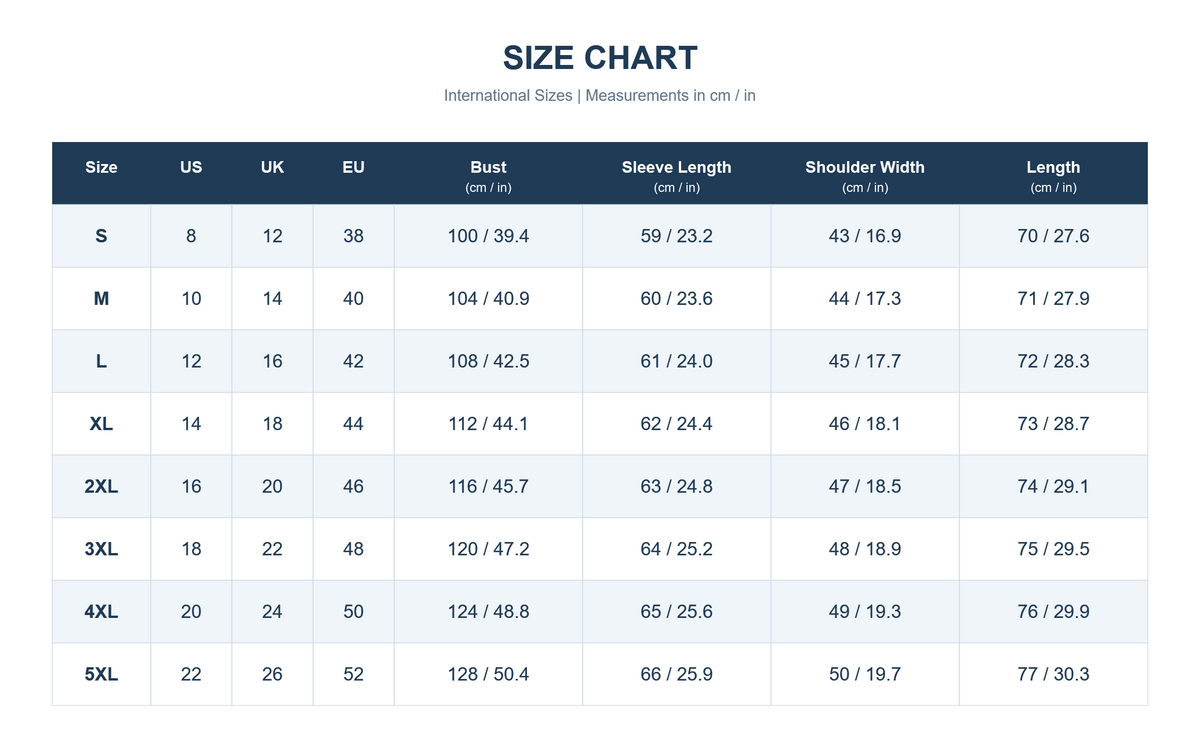Click the SIZE CHART title
1200x742 pixels.
600,57
